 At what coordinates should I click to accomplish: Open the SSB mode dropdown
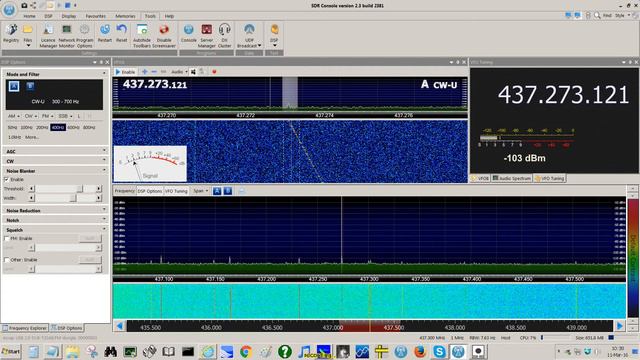pyautogui.click(x=65, y=116)
